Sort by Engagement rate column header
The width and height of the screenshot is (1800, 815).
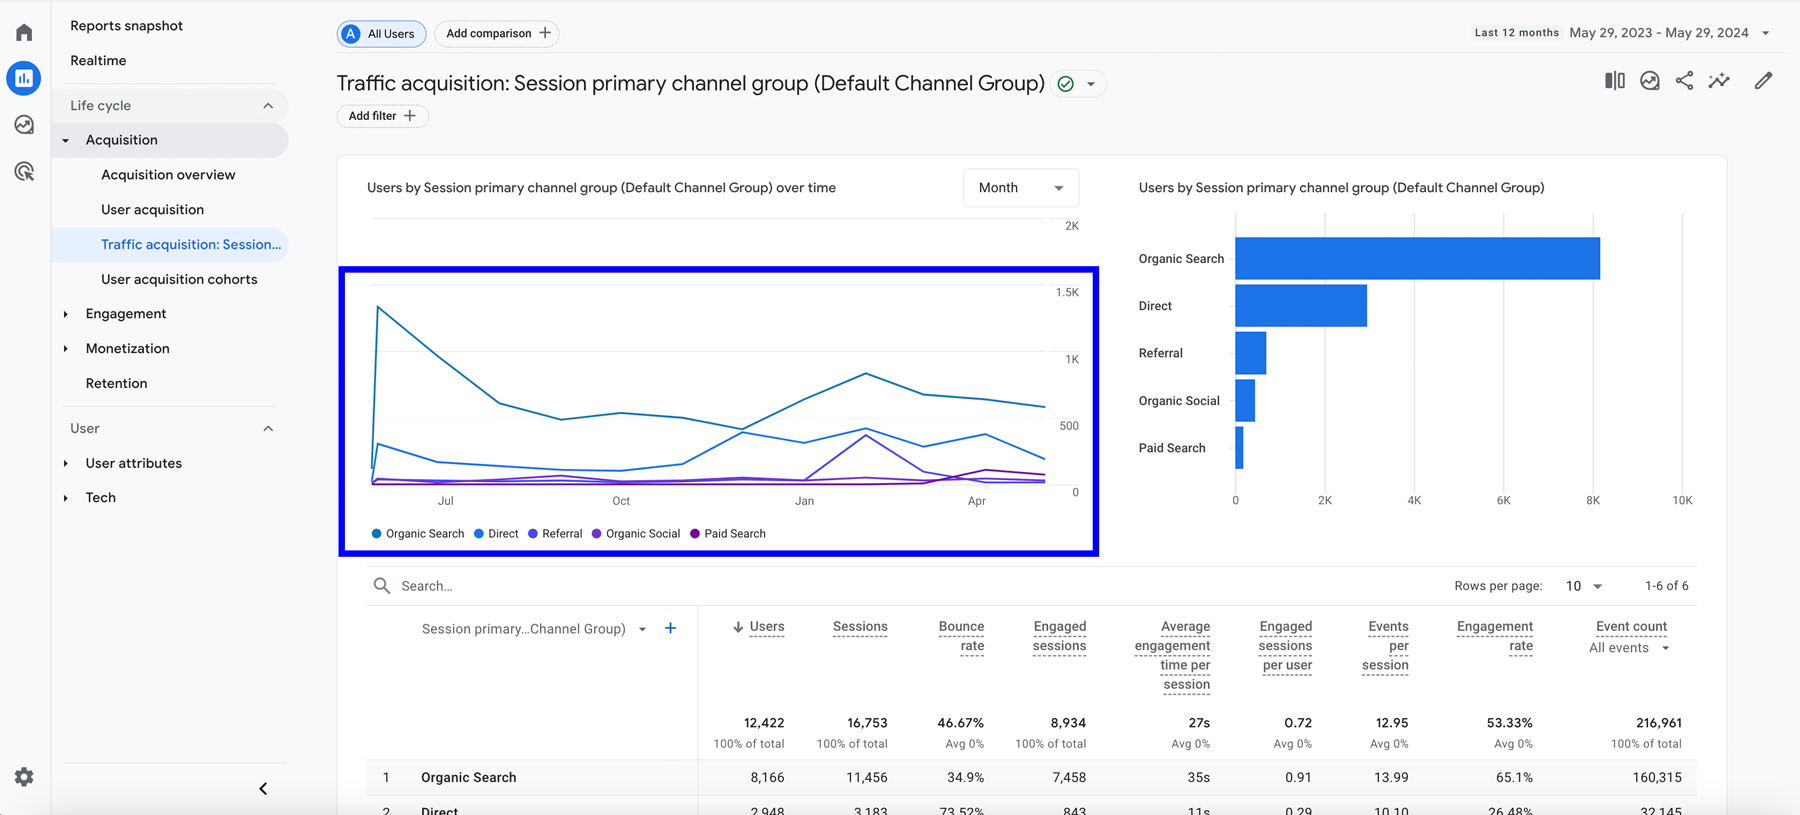(x=1494, y=636)
